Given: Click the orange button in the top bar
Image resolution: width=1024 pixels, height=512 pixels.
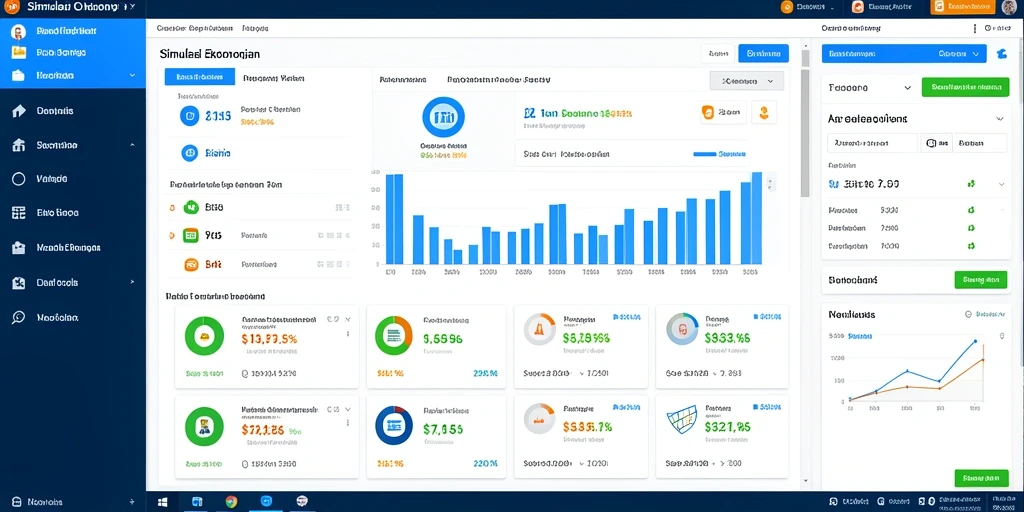Looking at the screenshot, I should (x=962, y=7).
